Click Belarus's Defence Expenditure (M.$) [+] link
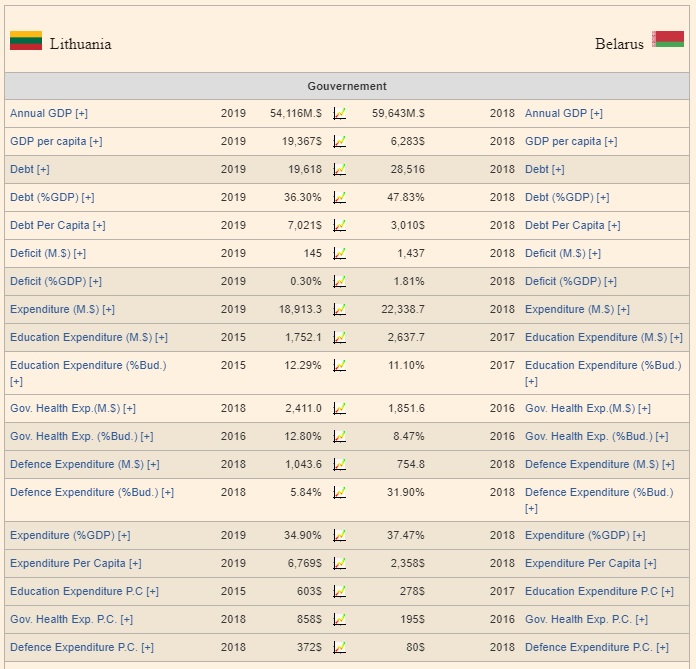696x669 pixels. coord(600,464)
